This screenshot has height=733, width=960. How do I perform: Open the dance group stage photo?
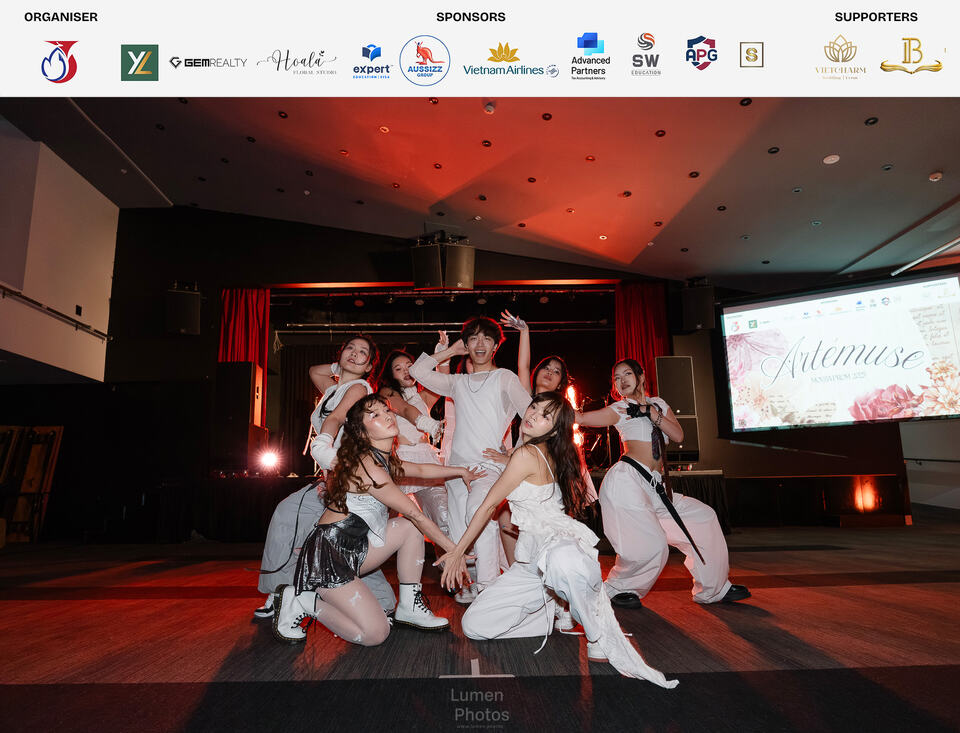[480, 415]
